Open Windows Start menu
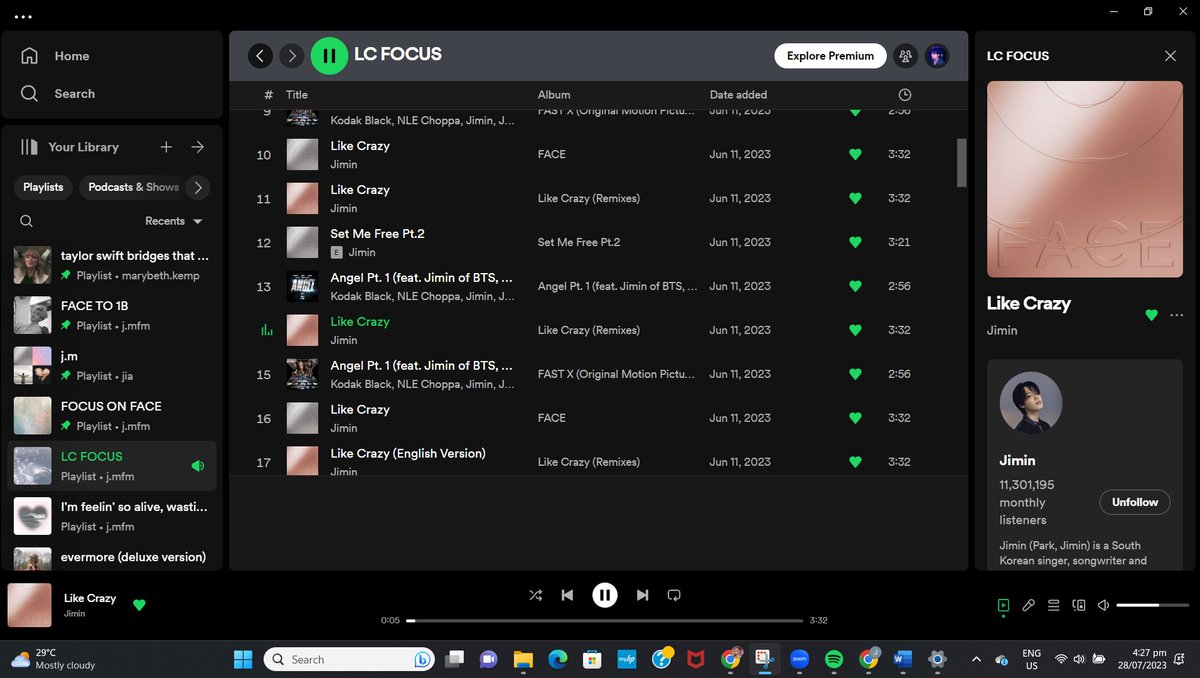The height and width of the screenshot is (678, 1200). 243,659
